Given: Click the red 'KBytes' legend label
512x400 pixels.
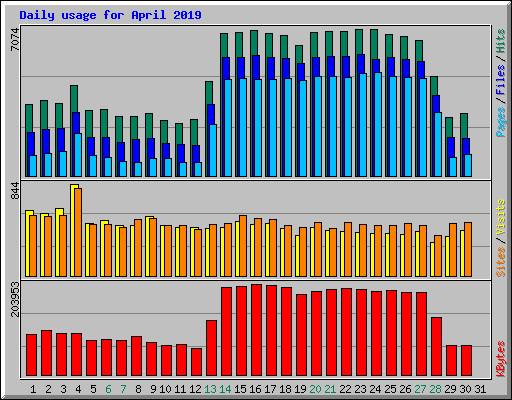Looking at the screenshot, I should click(x=501, y=359).
